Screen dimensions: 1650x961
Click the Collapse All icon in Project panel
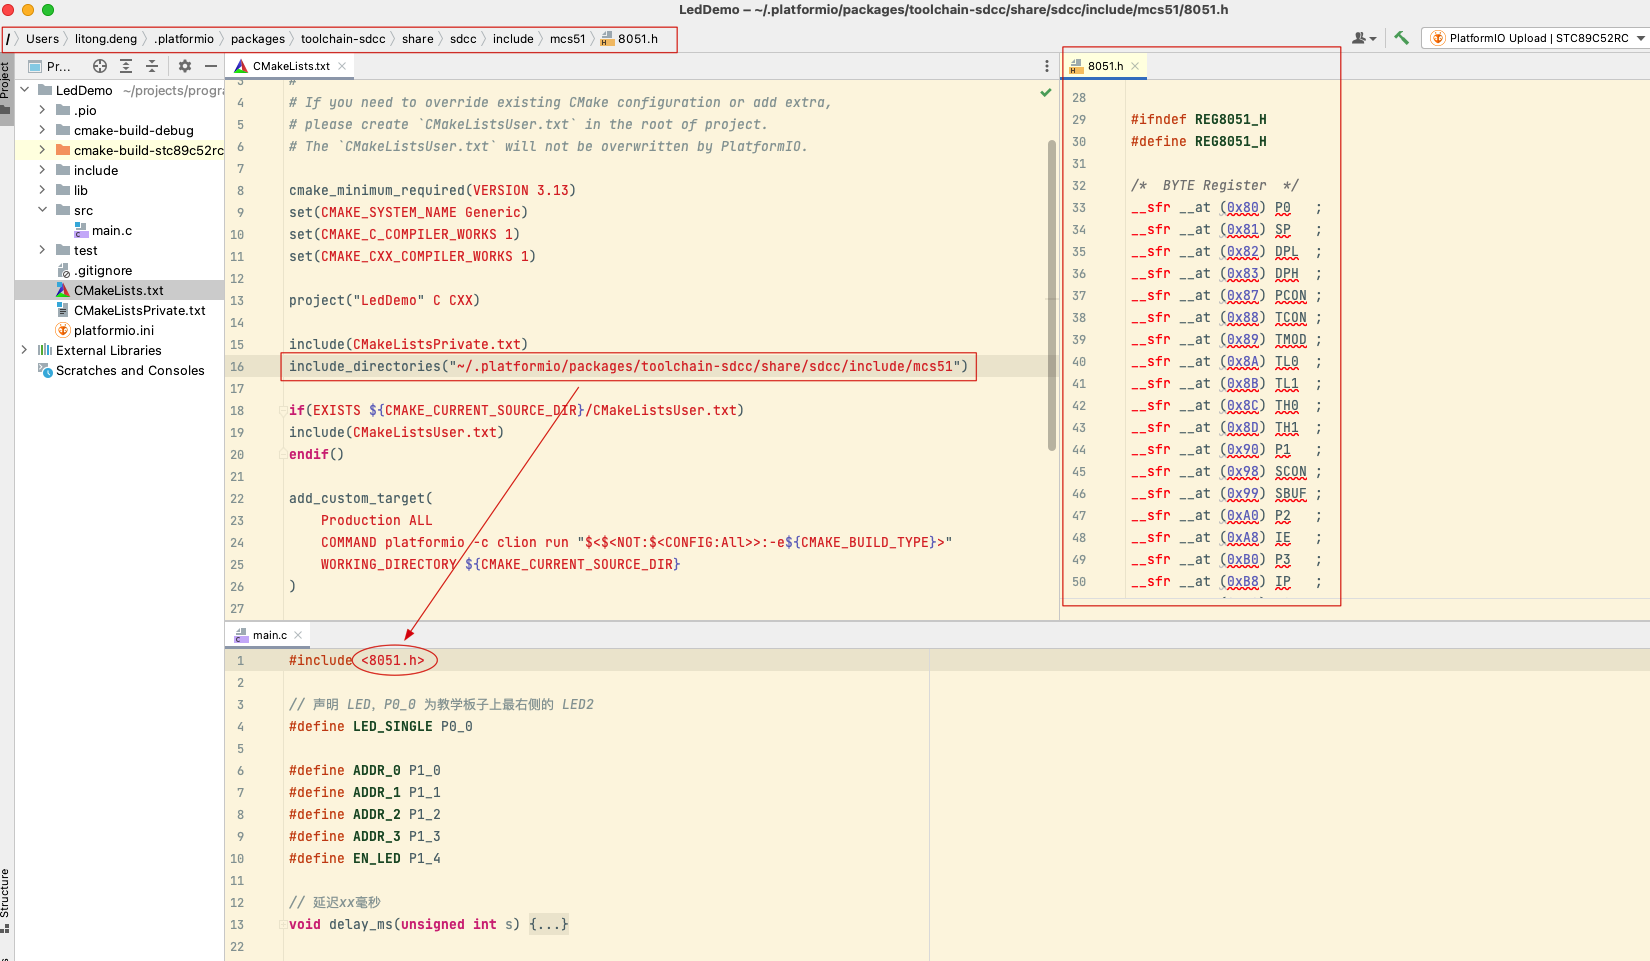pos(152,66)
